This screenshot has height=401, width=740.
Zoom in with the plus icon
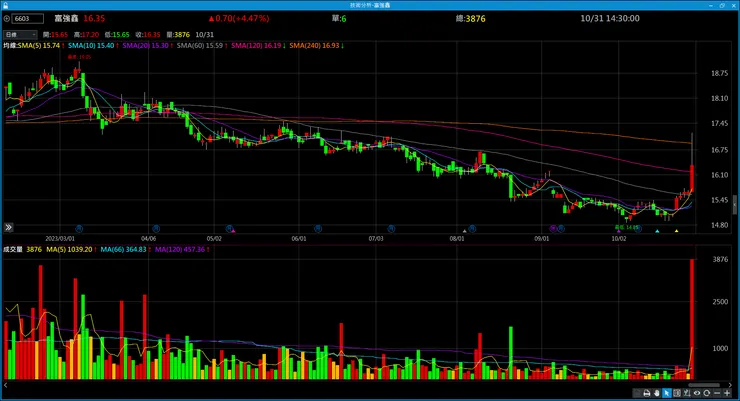[x=727, y=393]
